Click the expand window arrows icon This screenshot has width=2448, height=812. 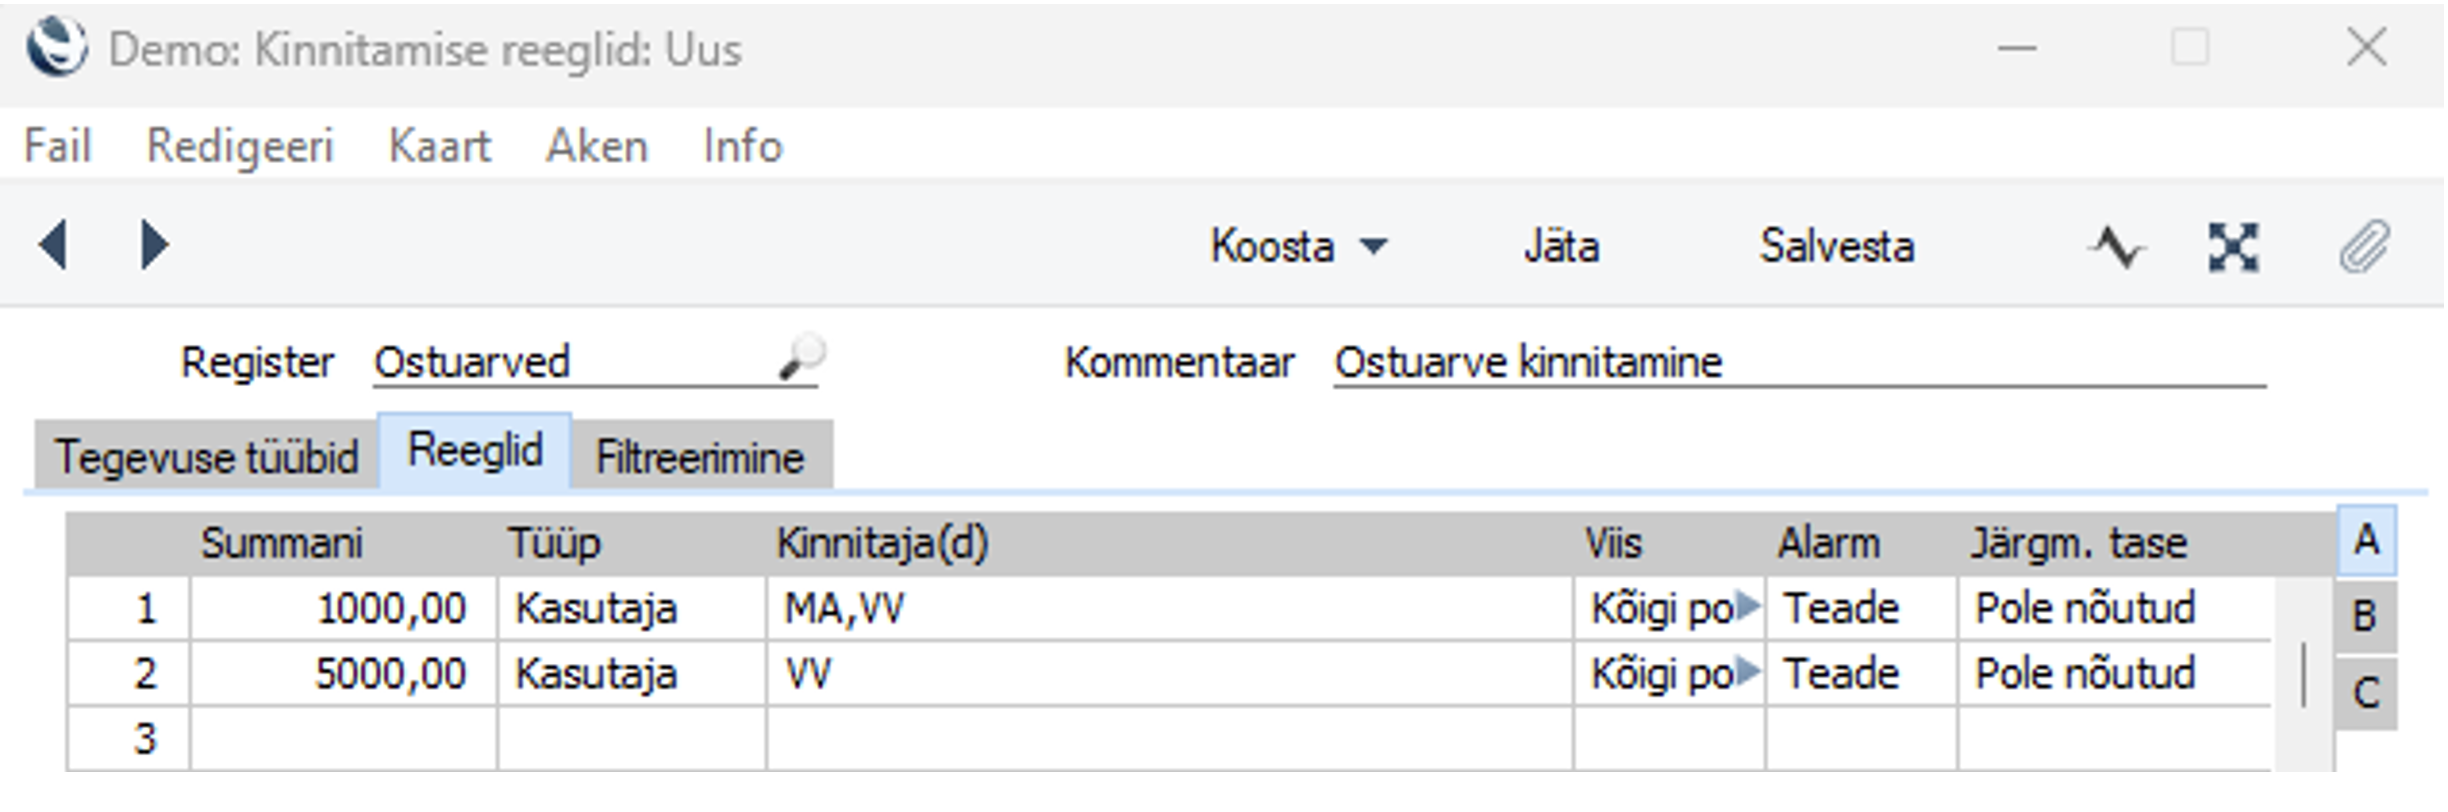click(2233, 247)
